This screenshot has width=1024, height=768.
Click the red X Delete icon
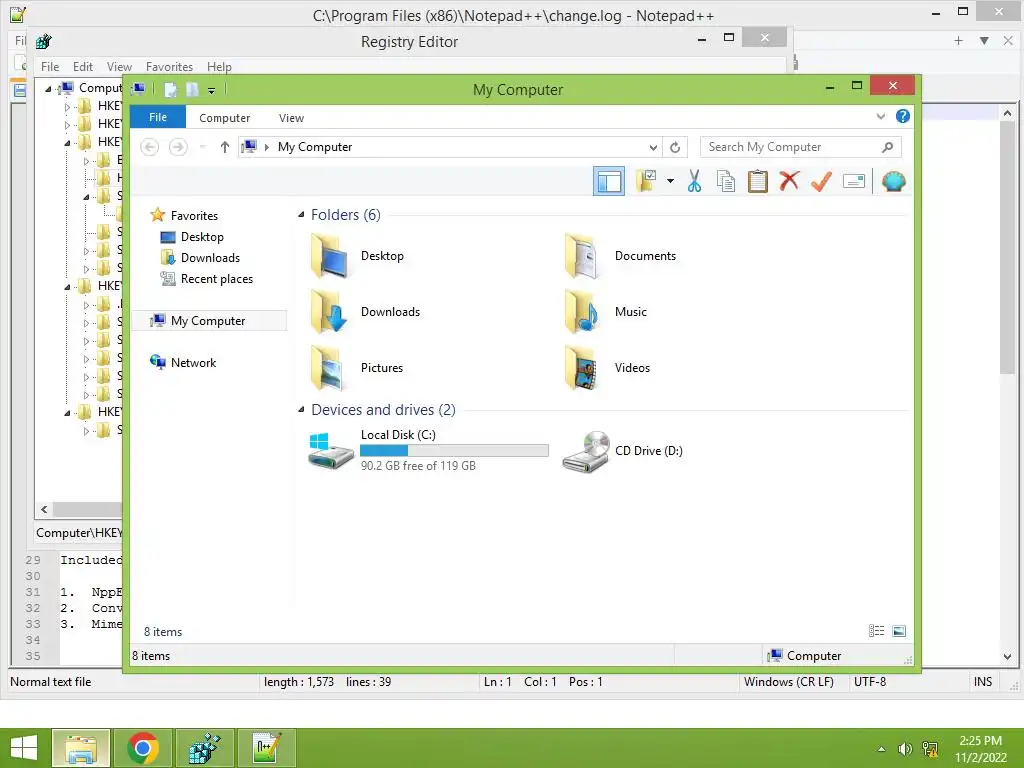coord(789,181)
